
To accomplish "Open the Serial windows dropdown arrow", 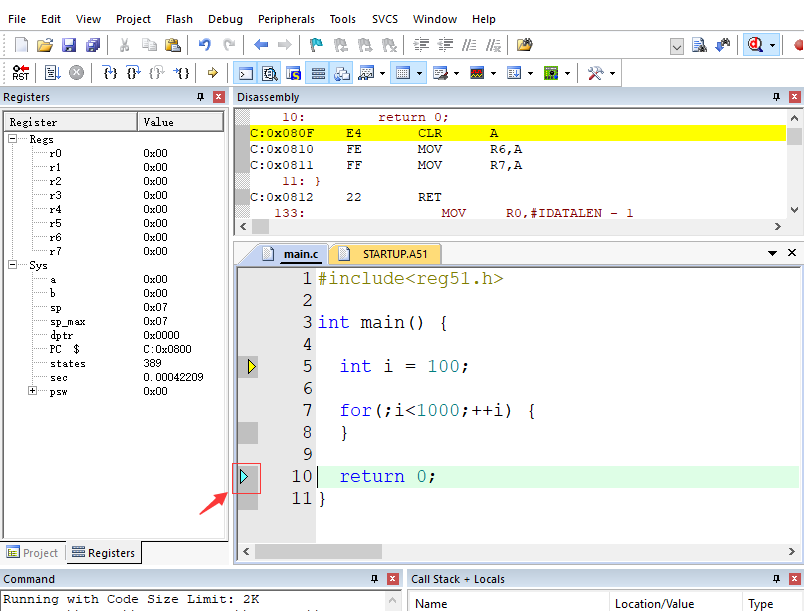I will 456,73.
